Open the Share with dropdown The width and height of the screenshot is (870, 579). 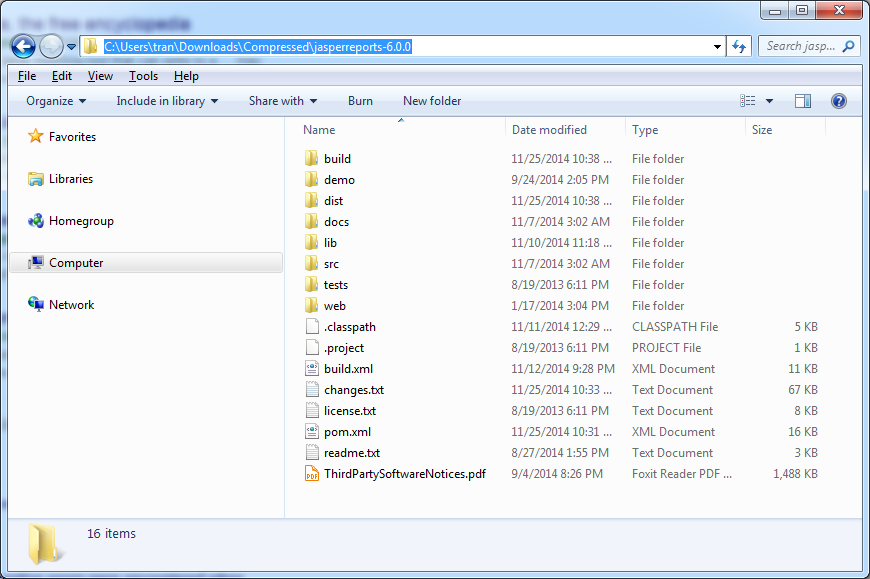pyautogui.click(x=283, y=101)
